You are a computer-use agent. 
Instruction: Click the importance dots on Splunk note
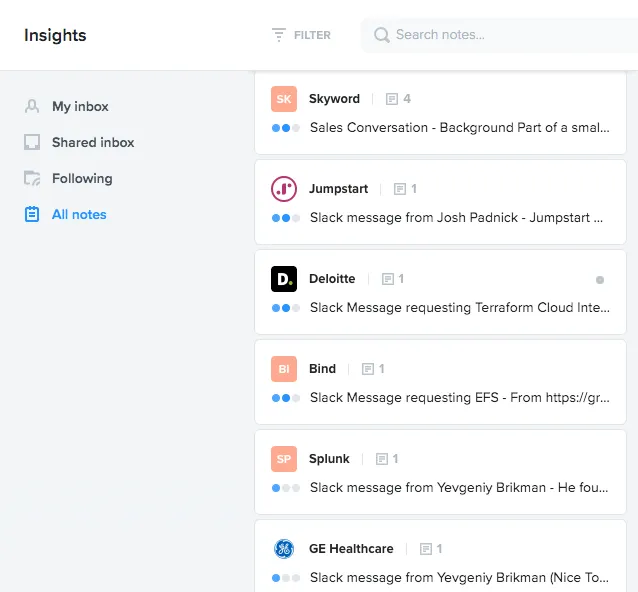click(286, 487)
